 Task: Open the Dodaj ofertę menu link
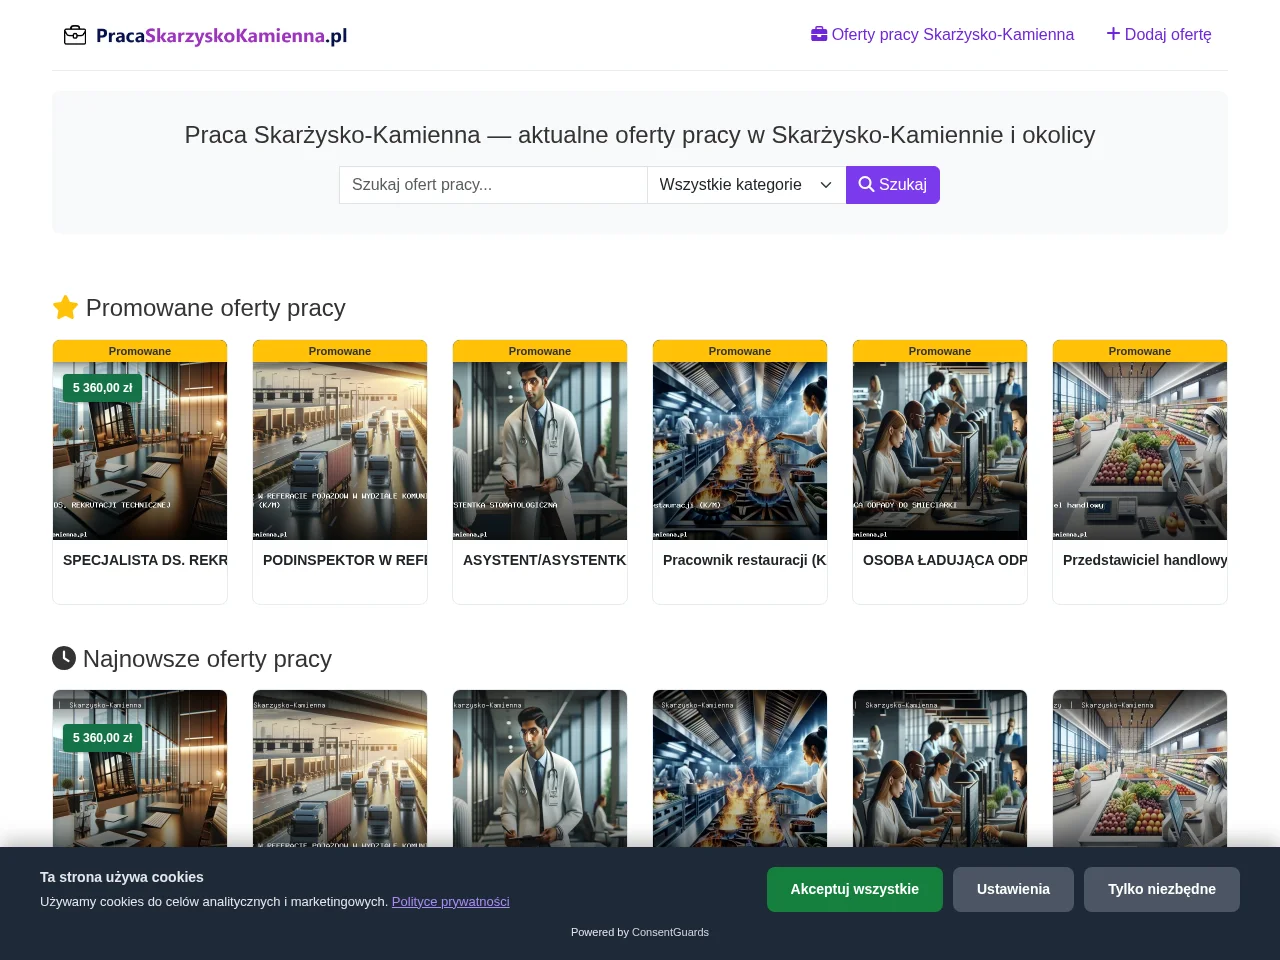coord(1159,35)
